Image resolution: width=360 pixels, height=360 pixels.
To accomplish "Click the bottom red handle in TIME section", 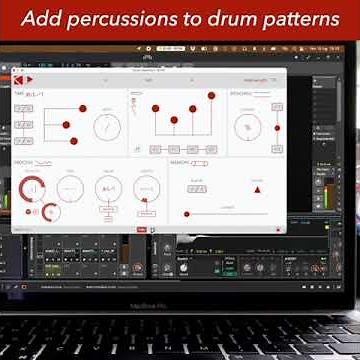I will (74, 141).
